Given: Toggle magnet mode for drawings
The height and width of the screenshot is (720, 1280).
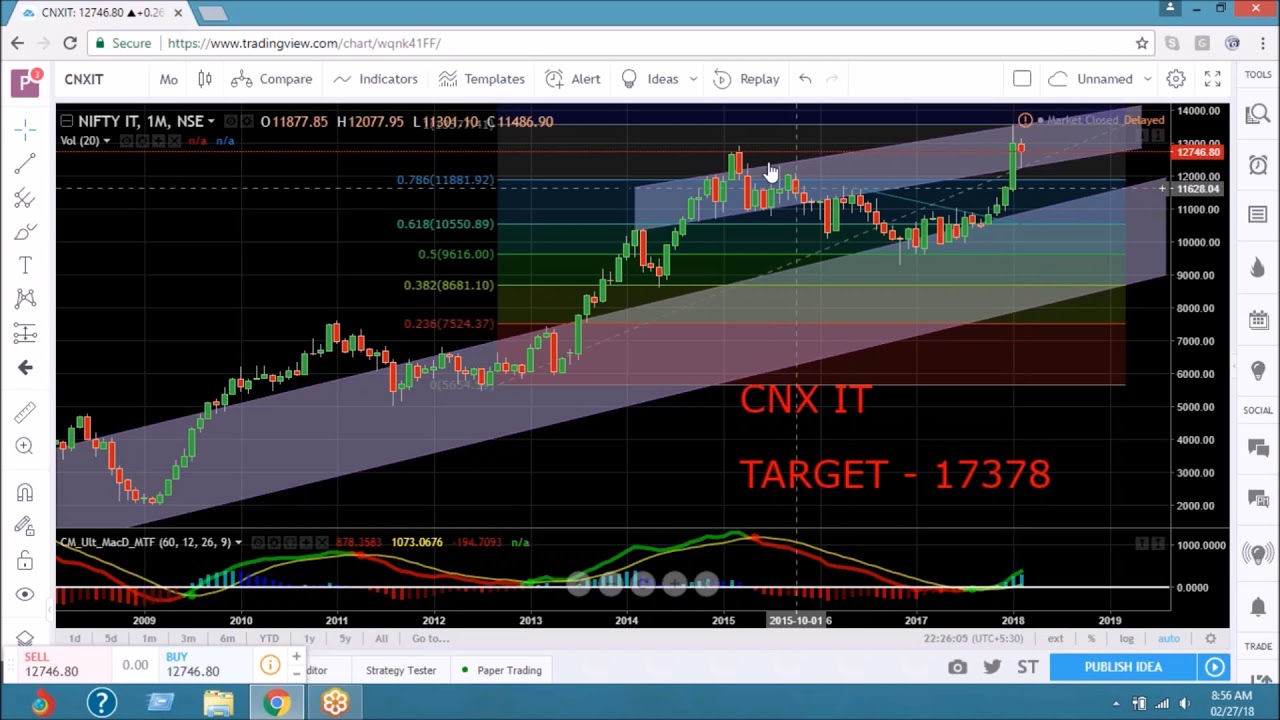Looking at the screenshot, I should (25, 492).
